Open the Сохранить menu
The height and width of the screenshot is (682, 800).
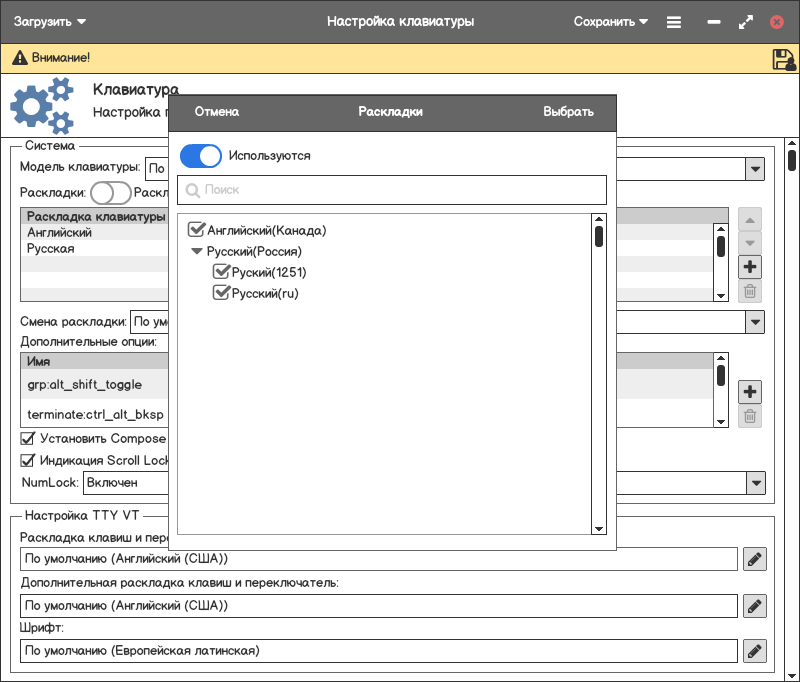611,21
